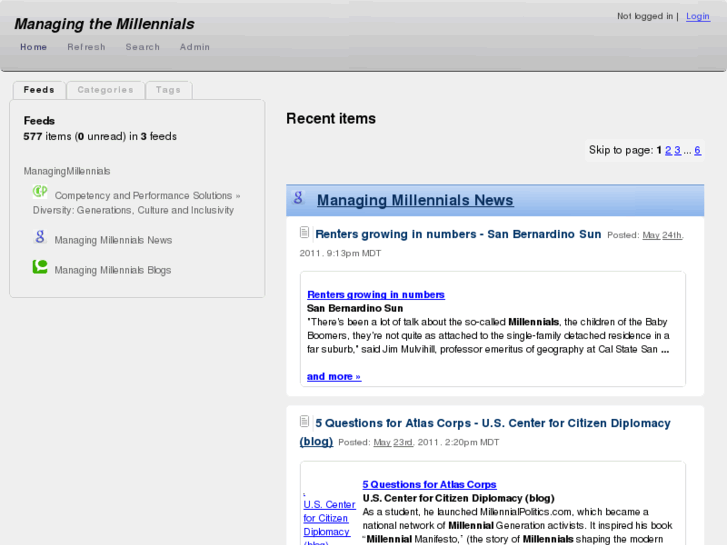This screenshot has height=545, width=727.
Task: Select the Feeds tab
Action: (39, 90)
